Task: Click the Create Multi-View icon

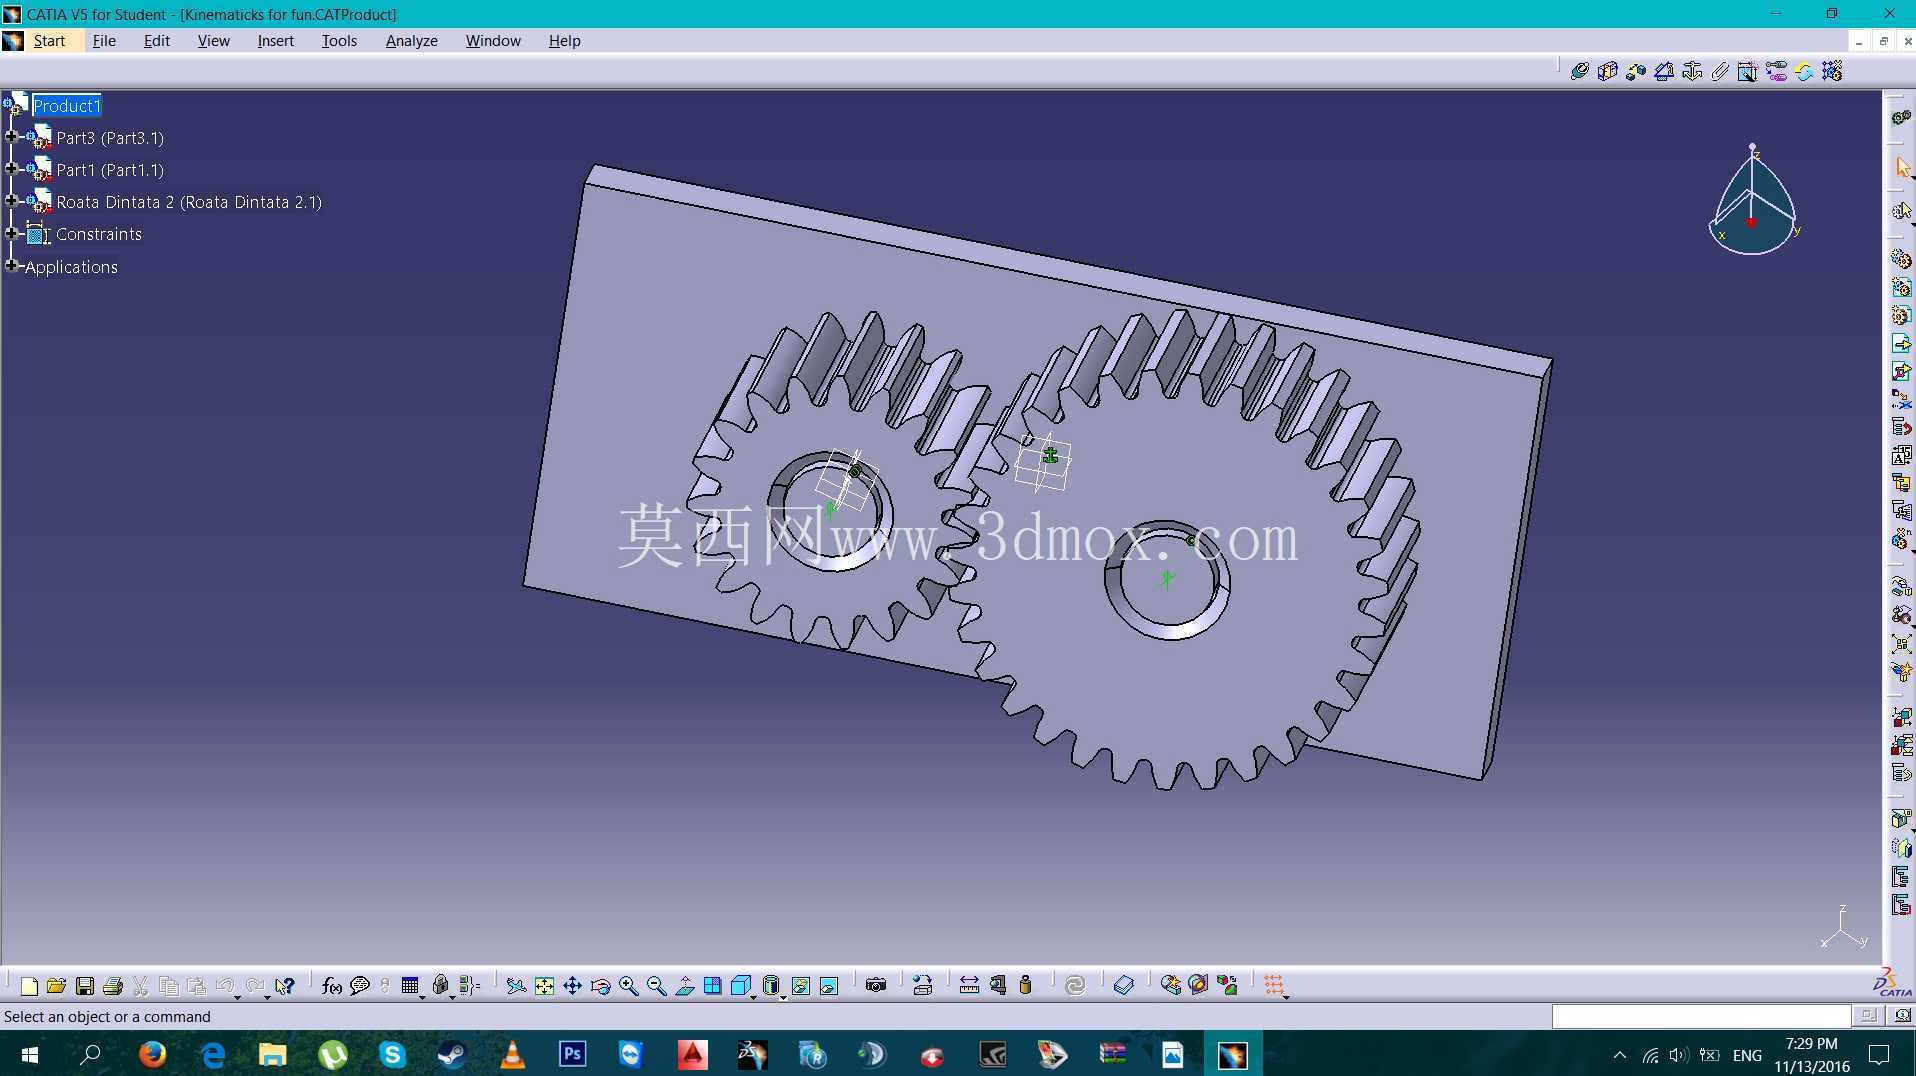Action: click(x=712, y=986)
